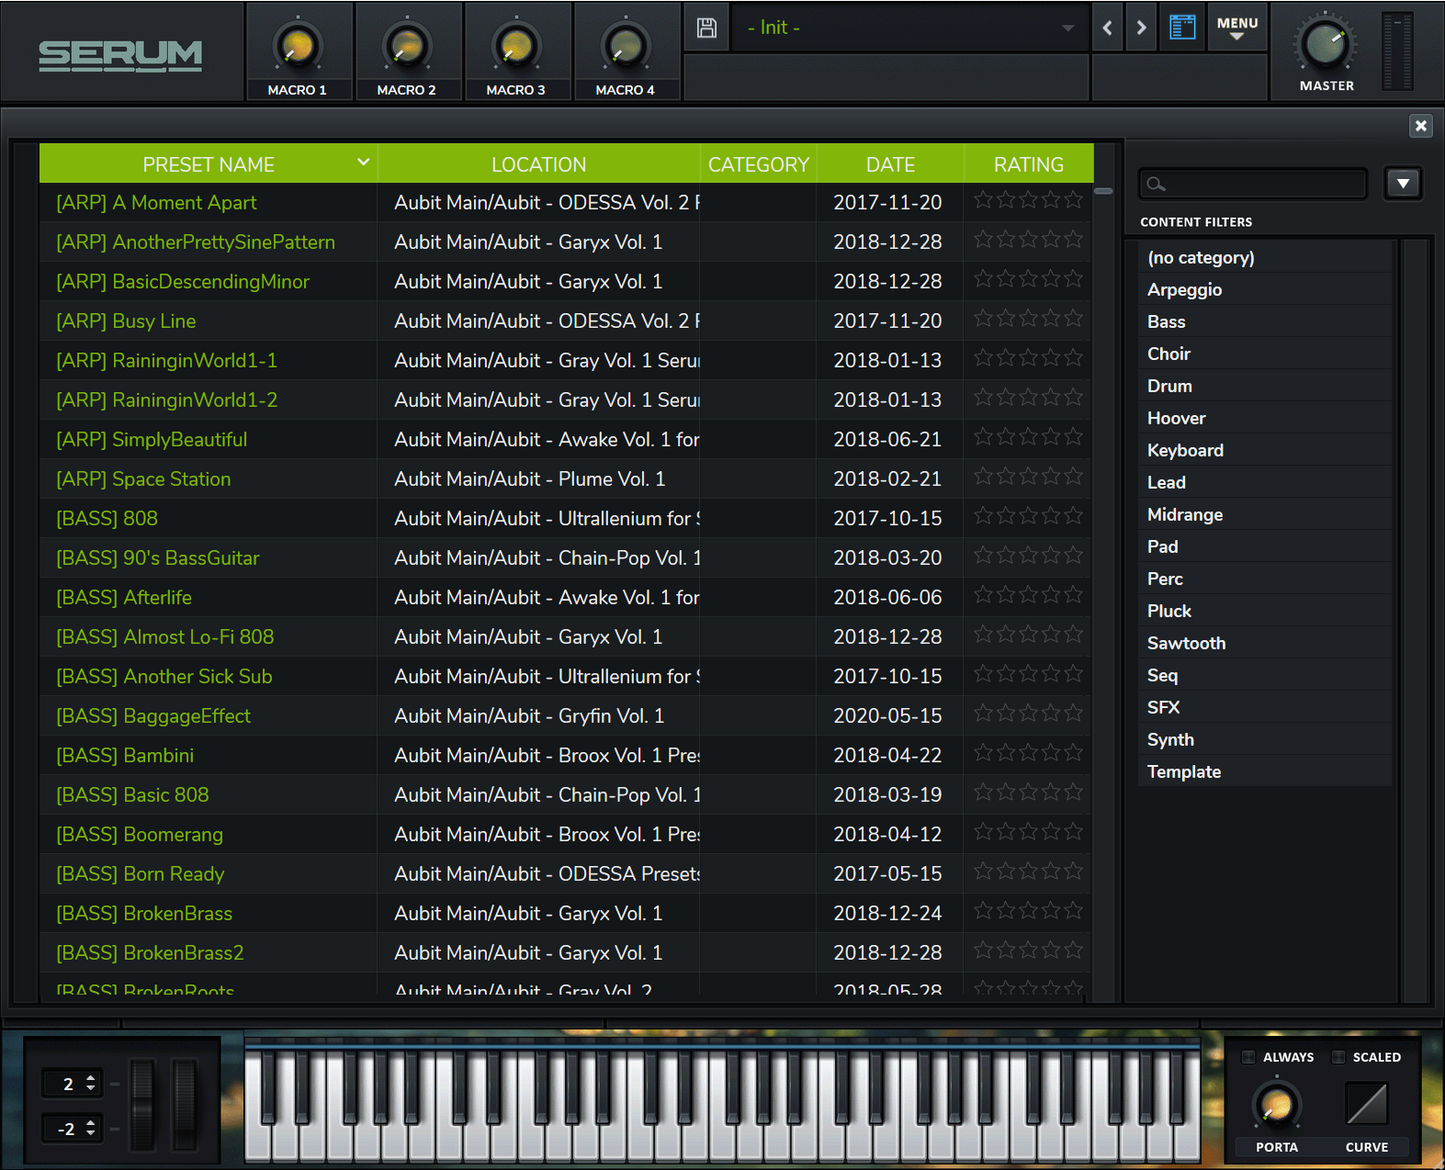The height and width of the screenshot is (1170, 1445).
Task: Filter by Synth category
Action: [1265, 739]
